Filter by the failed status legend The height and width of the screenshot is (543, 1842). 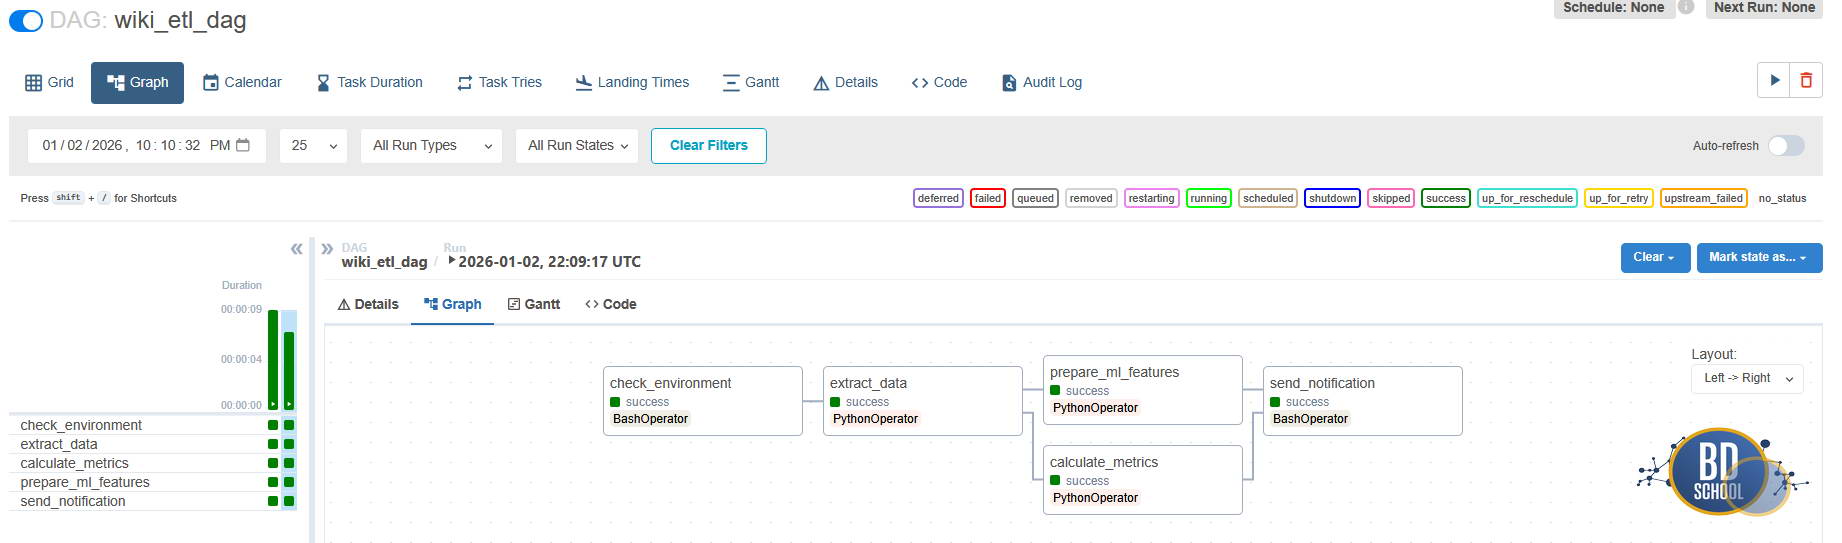(988, 198)
